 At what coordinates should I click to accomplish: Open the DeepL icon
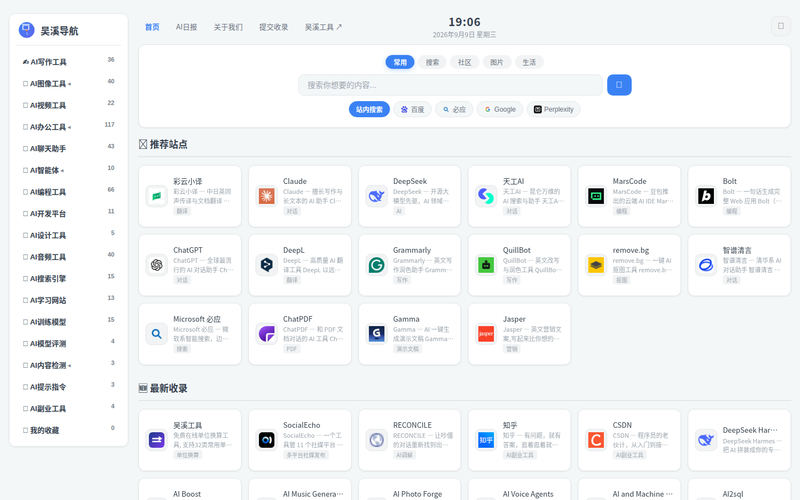pyautogui.click(x=266, y=265)
